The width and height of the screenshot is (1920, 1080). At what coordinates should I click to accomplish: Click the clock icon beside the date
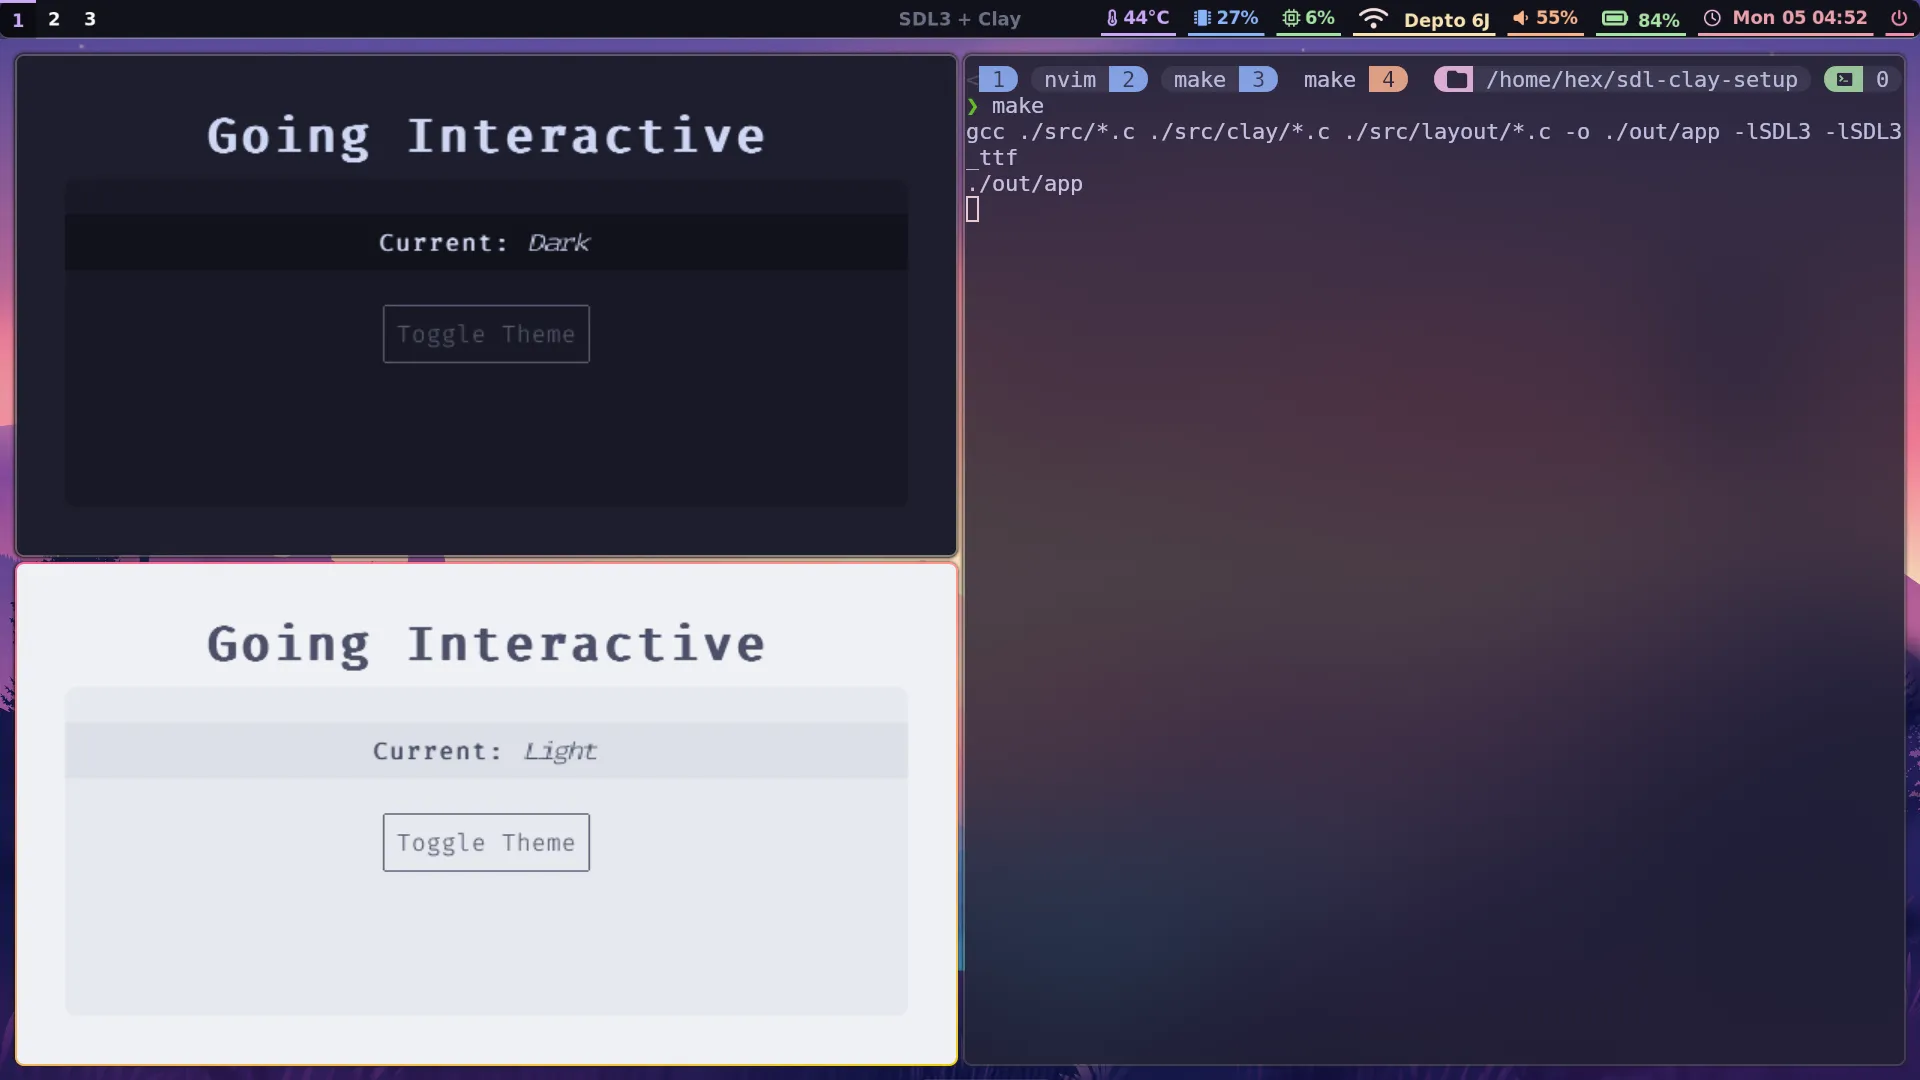[1712, 18]
